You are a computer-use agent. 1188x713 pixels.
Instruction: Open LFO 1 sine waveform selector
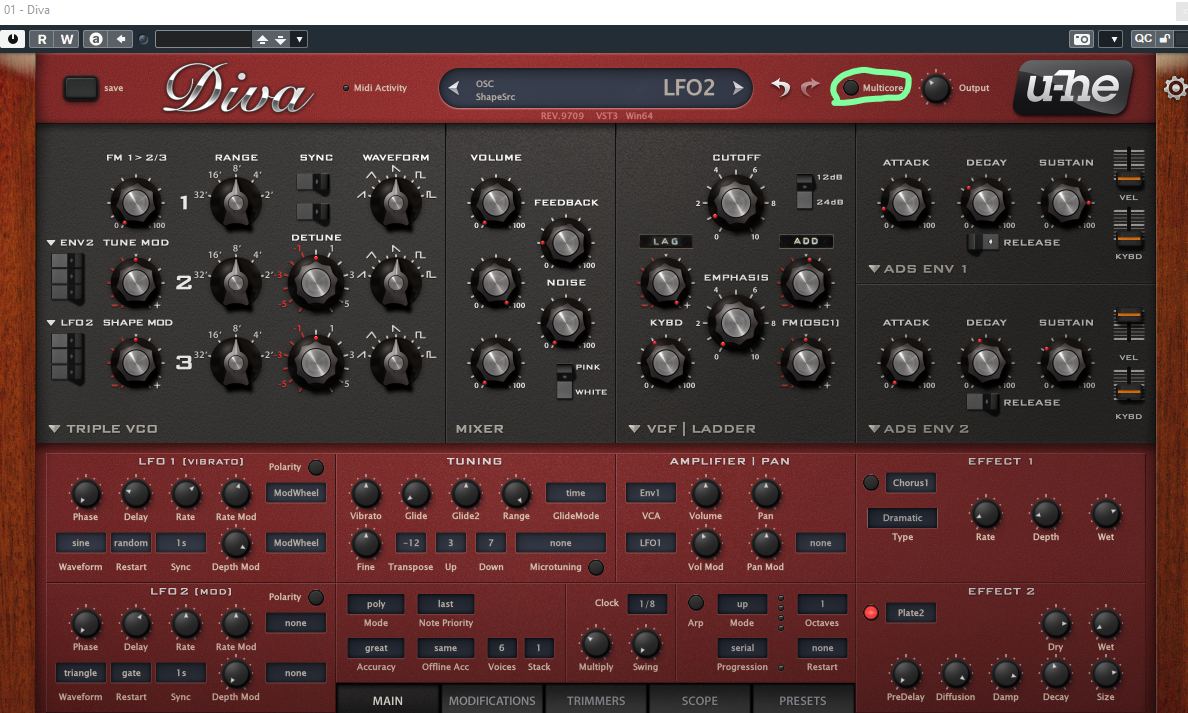pyautogui.click(x=80, y=543)
